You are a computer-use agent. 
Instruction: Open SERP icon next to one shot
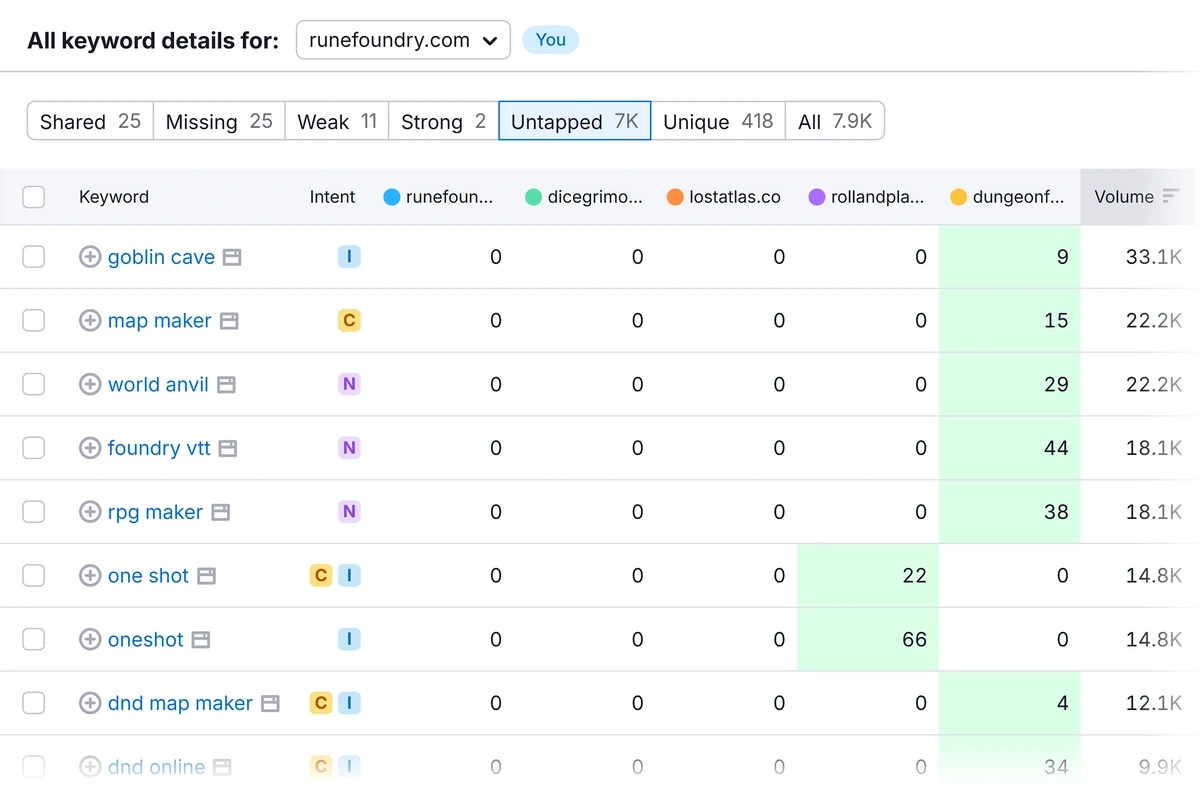tap(206, 577)
